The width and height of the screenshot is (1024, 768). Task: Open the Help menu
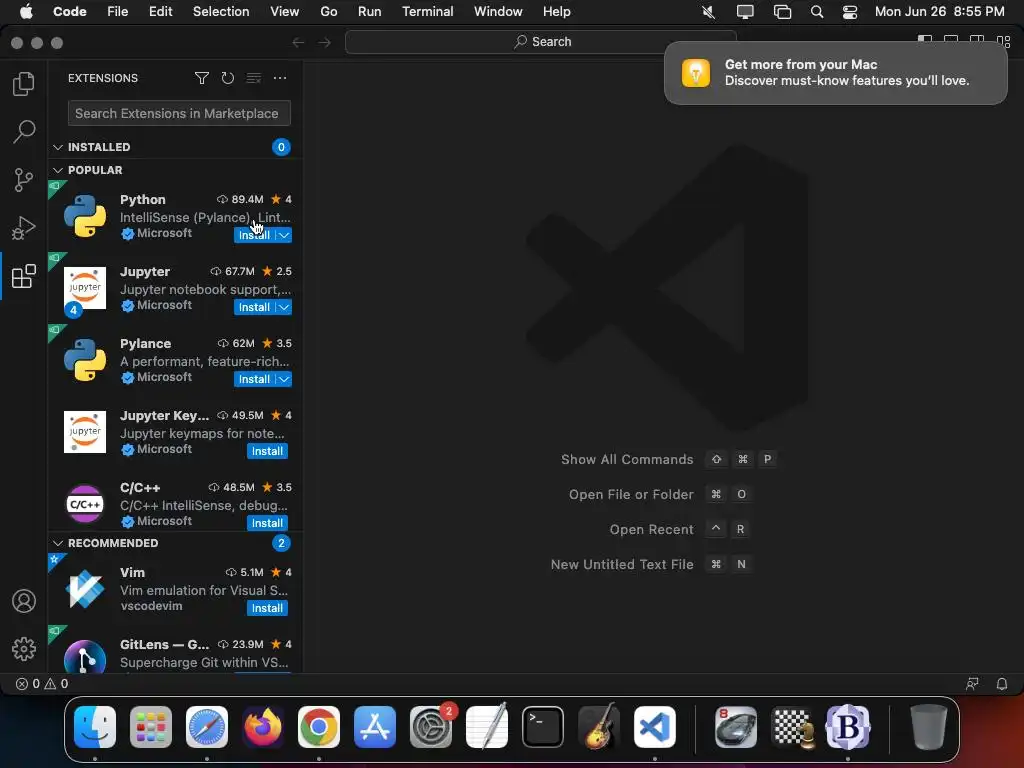pos(556,12)
